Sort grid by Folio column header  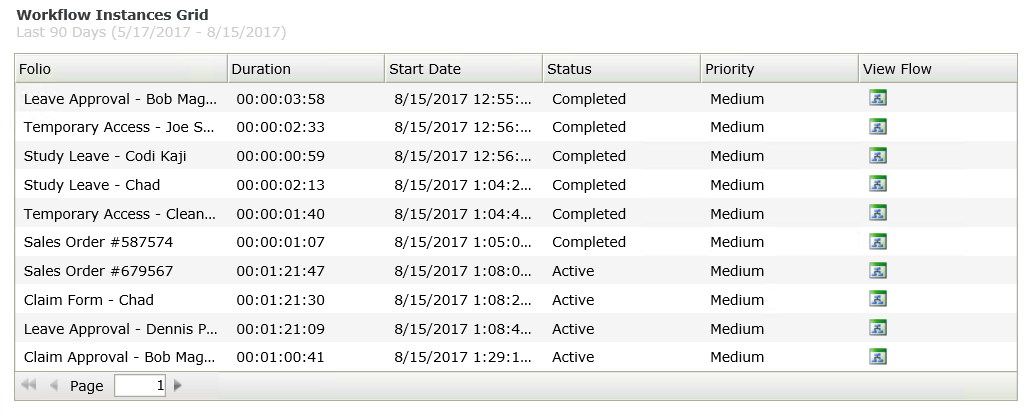120,69
